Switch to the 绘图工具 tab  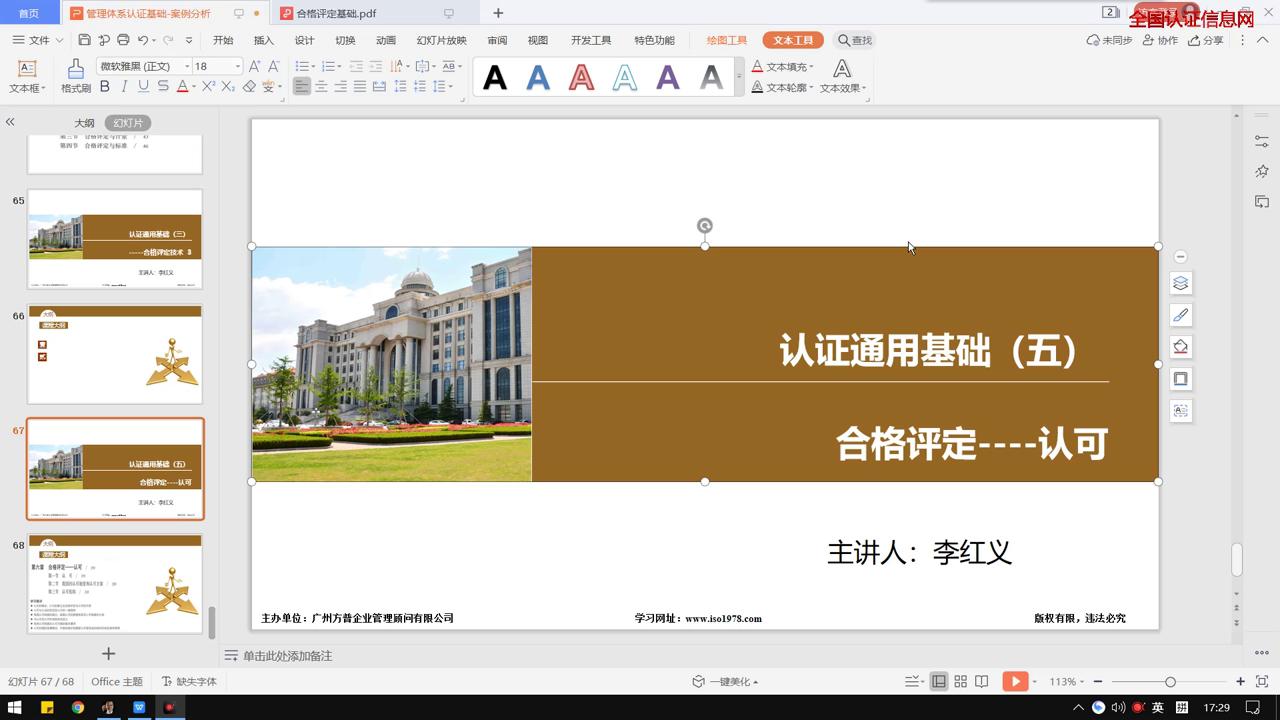coord(727,40)
